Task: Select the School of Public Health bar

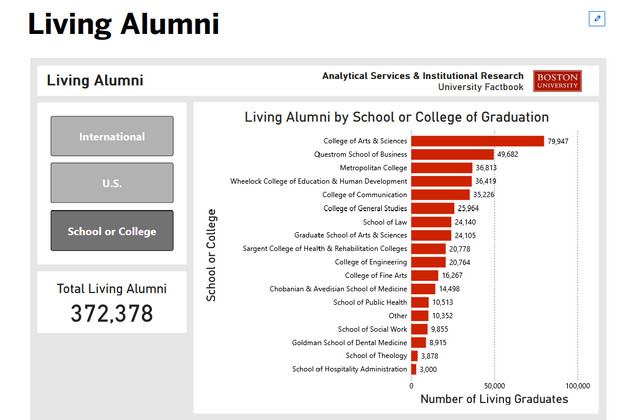Action: (x=420, y=302)
